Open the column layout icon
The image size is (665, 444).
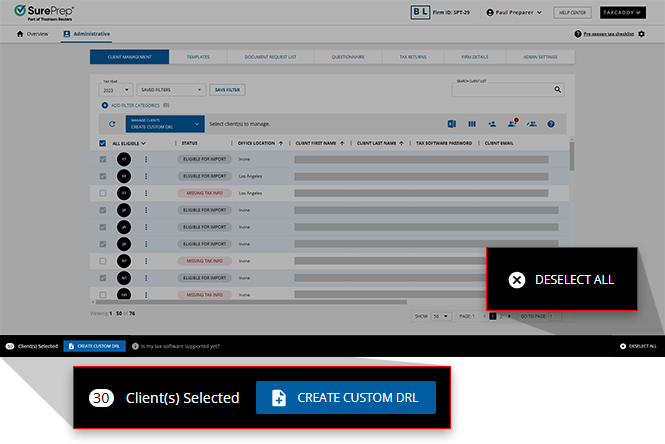pyautogui.click(x=471, y=124)
